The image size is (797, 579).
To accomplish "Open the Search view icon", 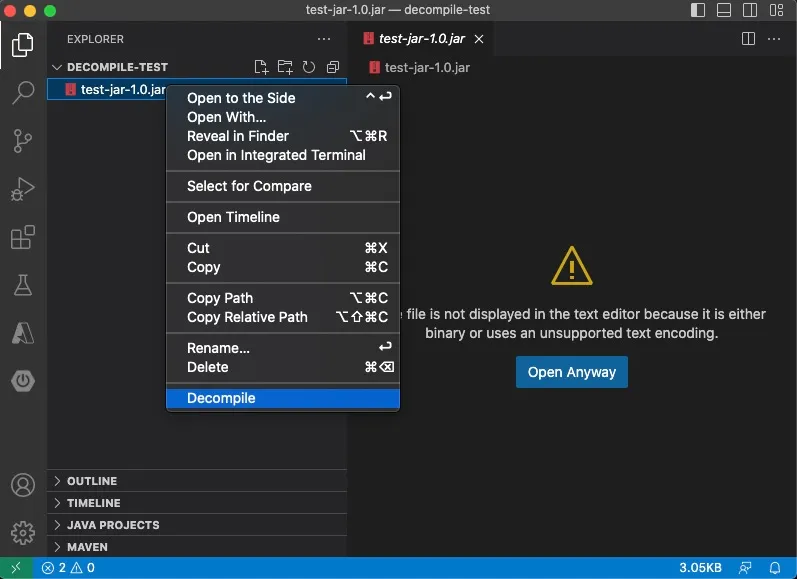I will point(23,93).
